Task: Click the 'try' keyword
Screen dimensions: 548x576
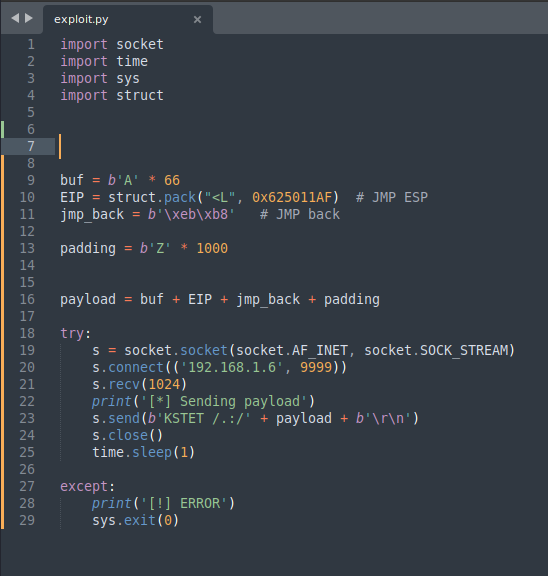Action: [x=72, y=334]
